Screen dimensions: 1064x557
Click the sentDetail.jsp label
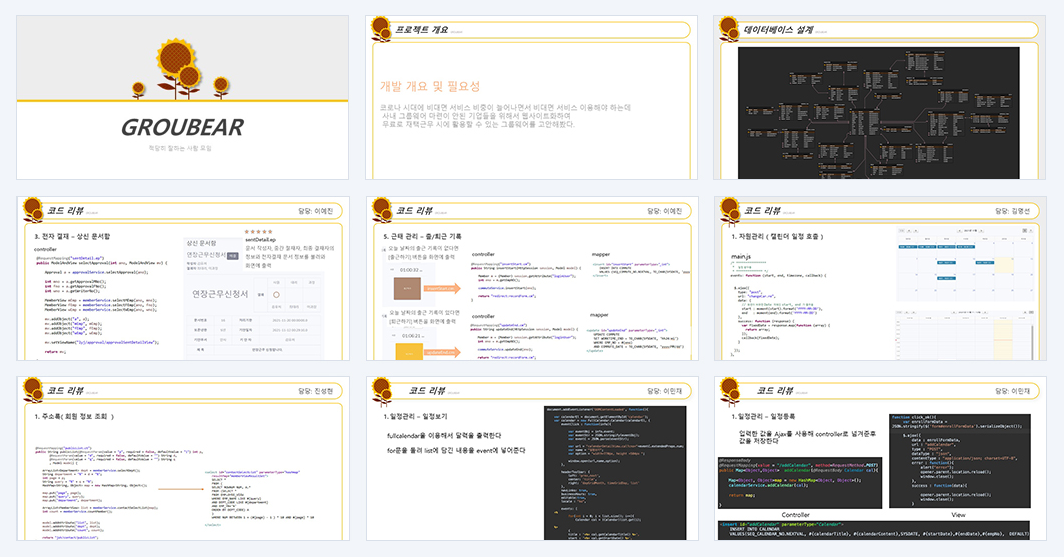pos(261,239)
